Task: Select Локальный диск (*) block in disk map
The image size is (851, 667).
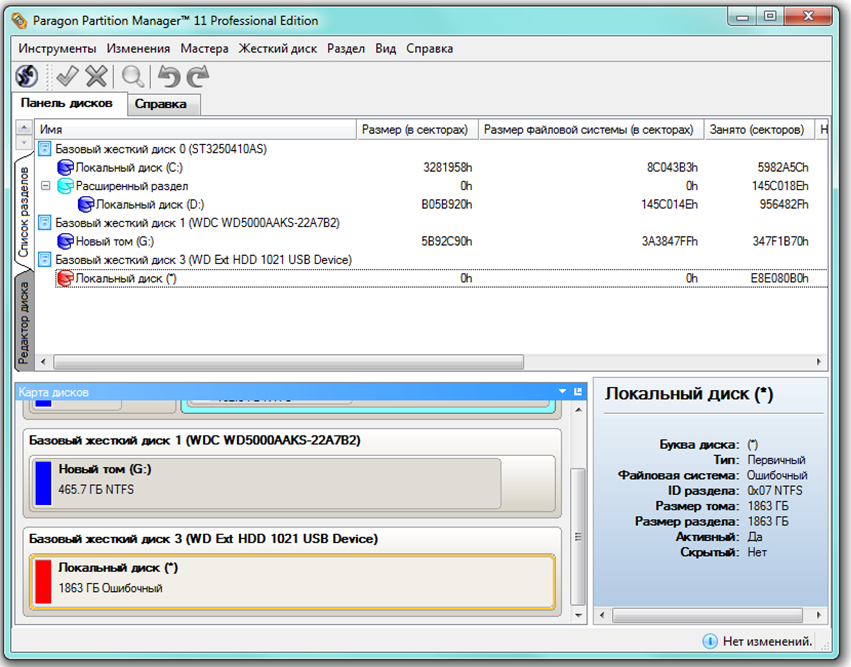Action: pyautogui.click(x=293, y=582)
